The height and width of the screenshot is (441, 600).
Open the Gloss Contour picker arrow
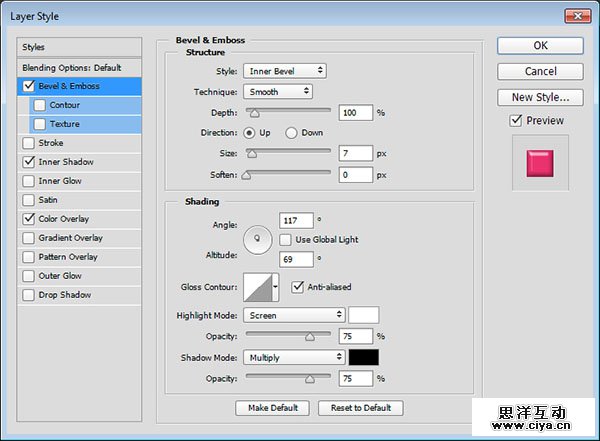tap(276, 288)
